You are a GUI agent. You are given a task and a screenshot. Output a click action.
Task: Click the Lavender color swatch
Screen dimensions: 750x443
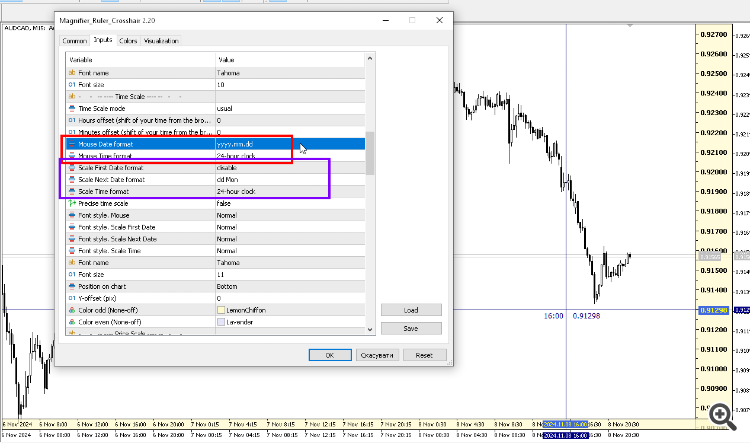221,322
